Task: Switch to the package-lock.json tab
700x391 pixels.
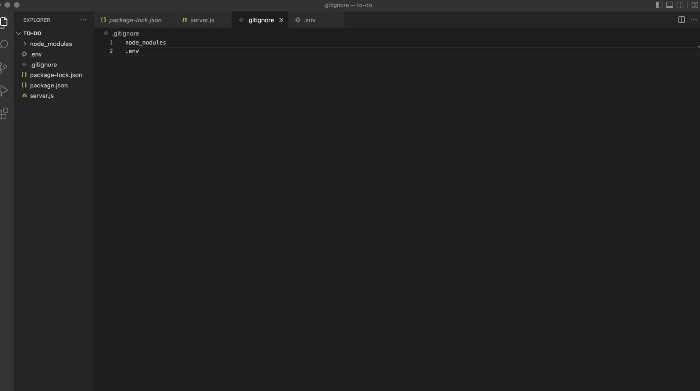Action: 132,20
